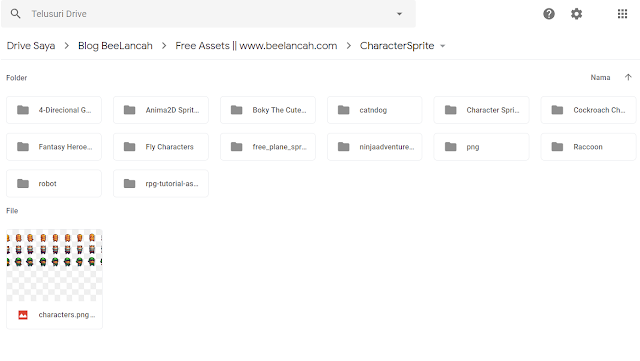Viewport: 640px width, 361px height.
Task: Select the Boky The Cute... folder icon
Action: (237, 110)
